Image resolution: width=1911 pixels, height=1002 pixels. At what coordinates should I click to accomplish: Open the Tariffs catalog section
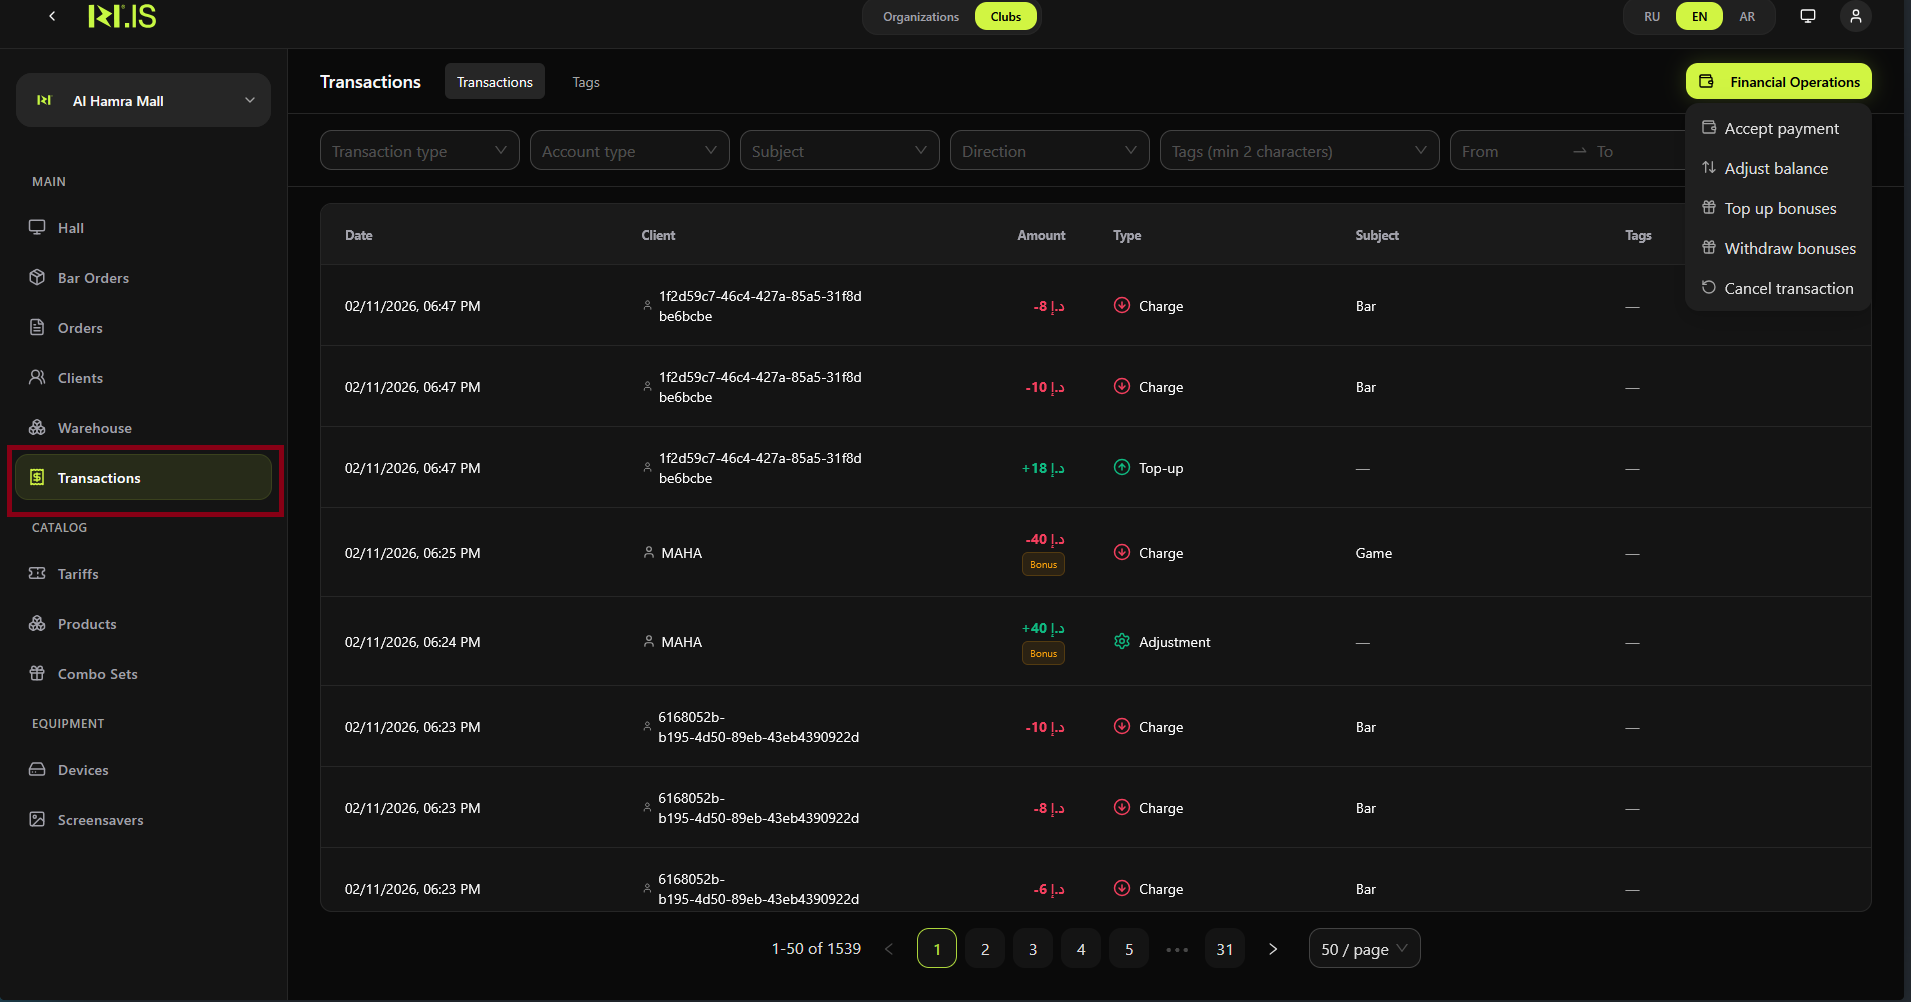[77, 573]
